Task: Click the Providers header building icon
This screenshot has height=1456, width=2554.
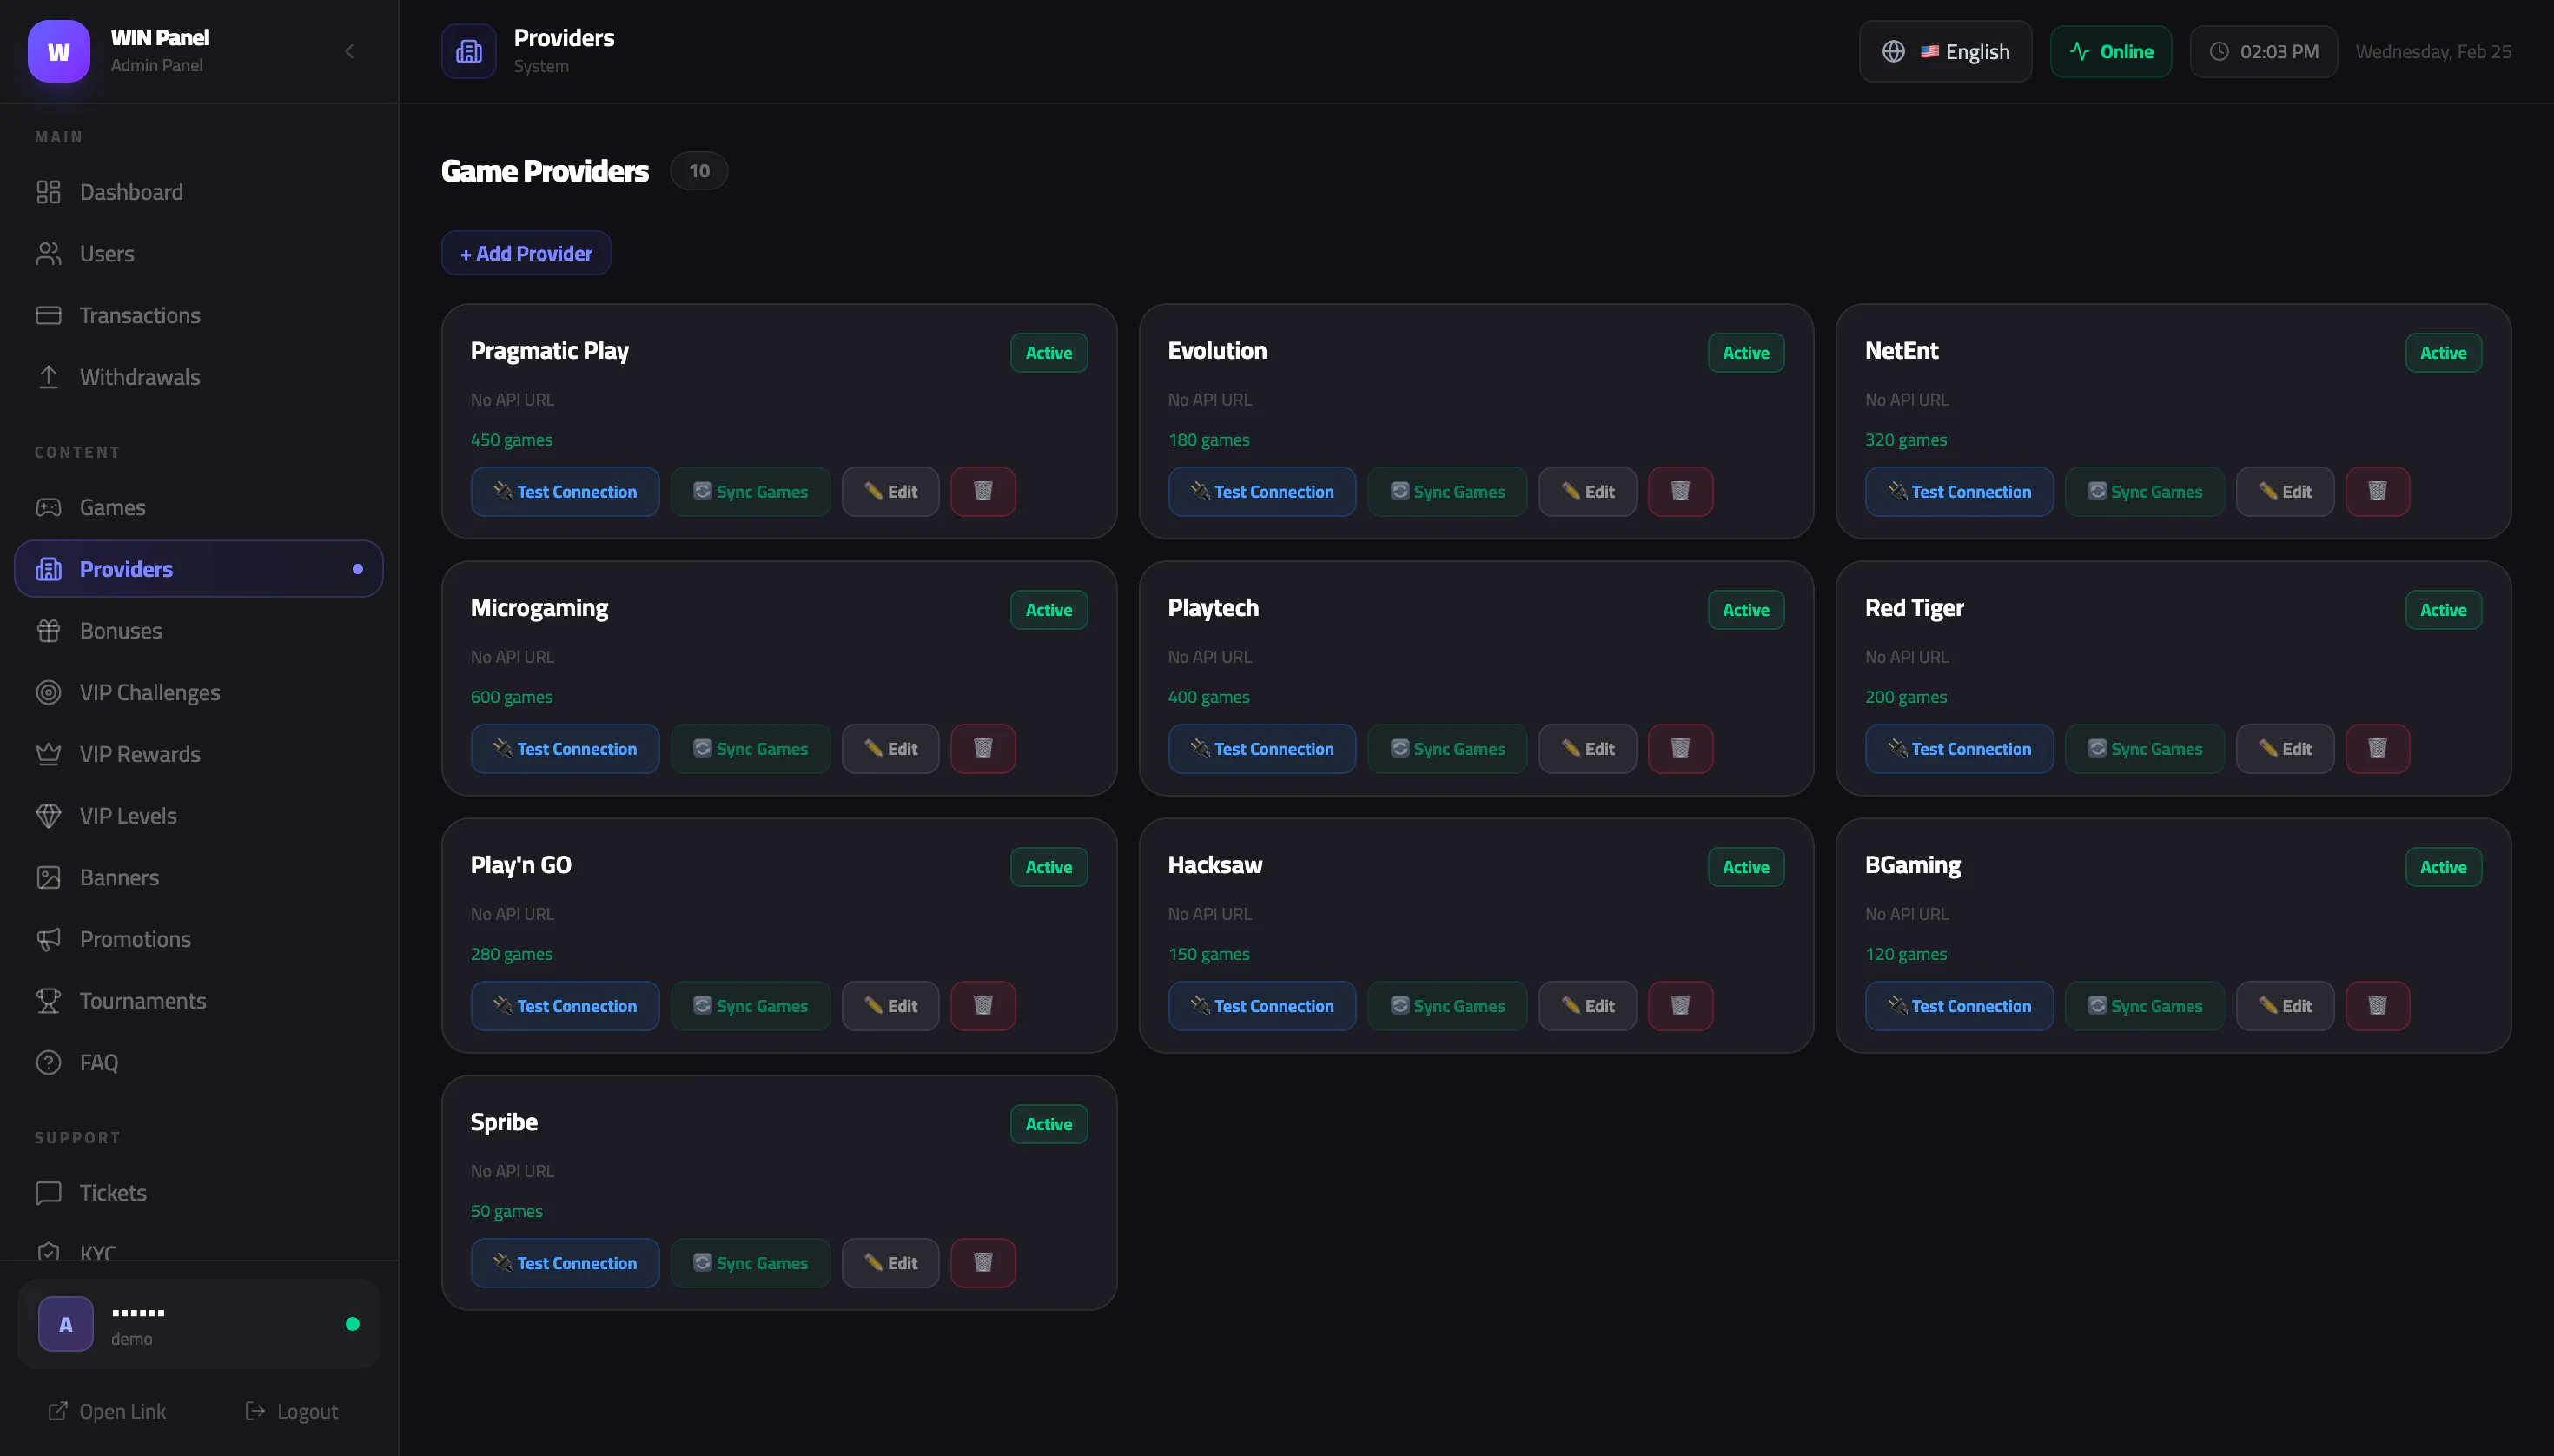Action: tap(468, 51)
